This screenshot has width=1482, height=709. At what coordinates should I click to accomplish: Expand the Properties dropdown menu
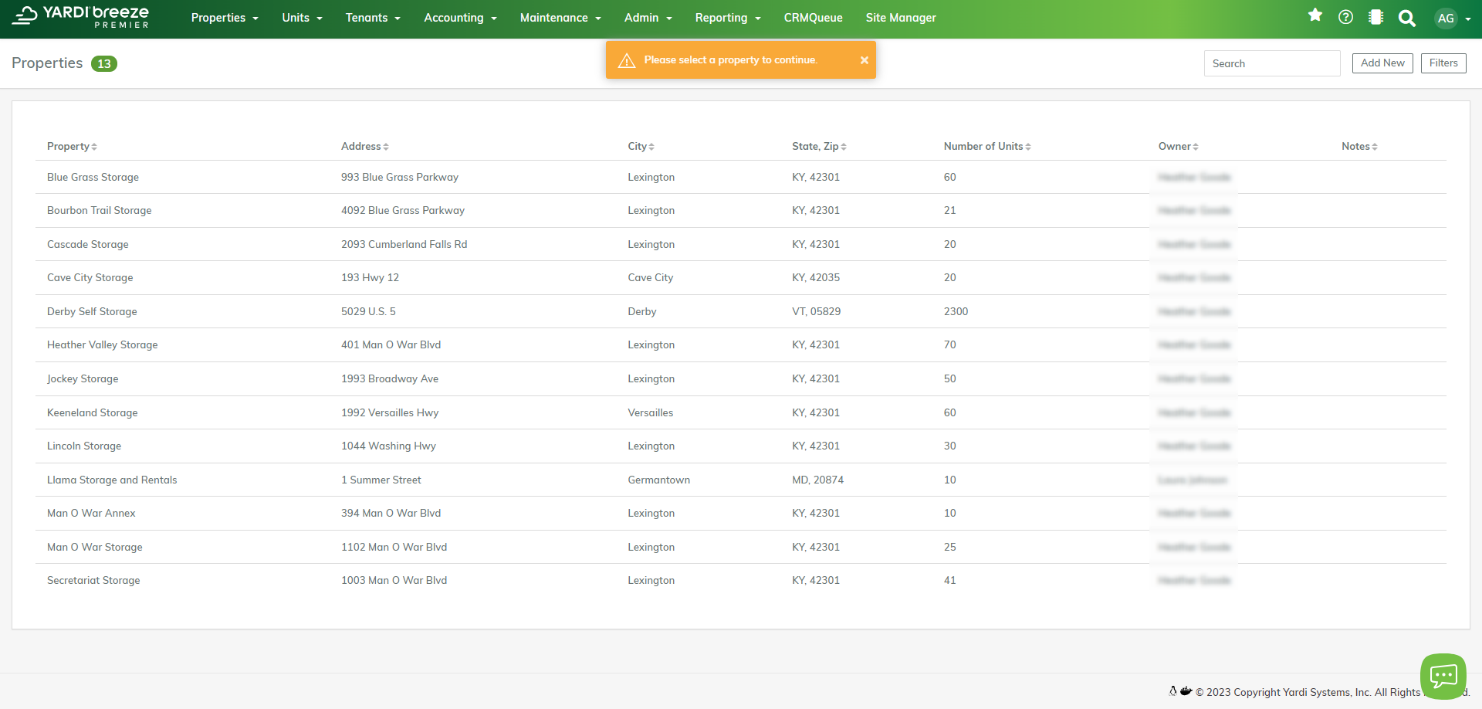[x=224, y=18]
